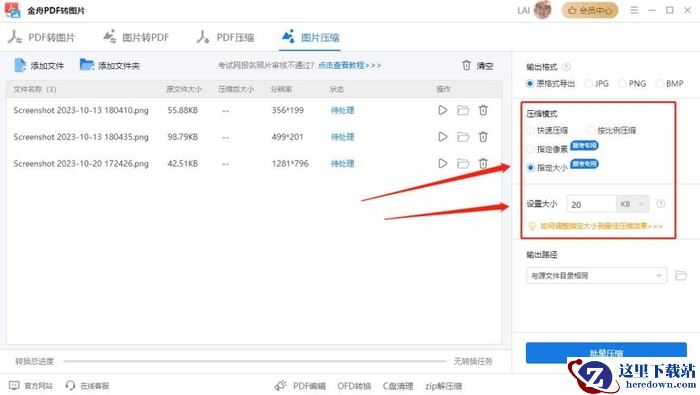Screen dimensions: 700x395
Task: Click the 添加文件夹 button
Action: [110, 66]
